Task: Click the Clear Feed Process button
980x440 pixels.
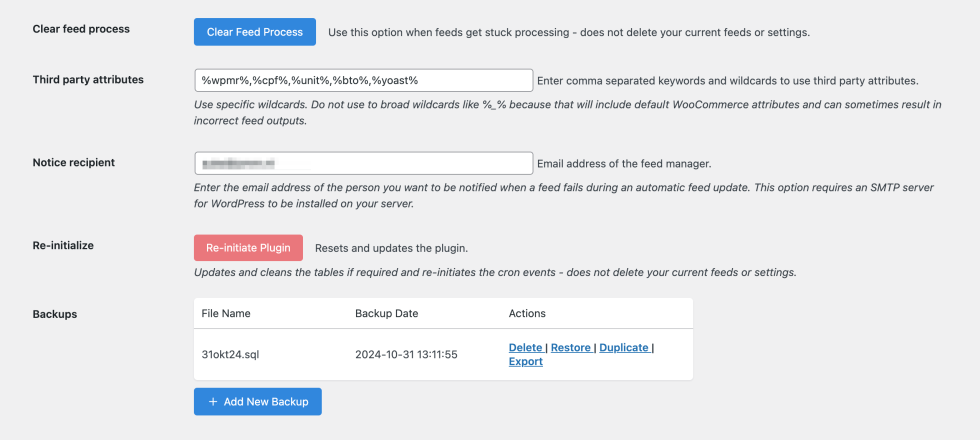Action: click(x=254, y=32)
